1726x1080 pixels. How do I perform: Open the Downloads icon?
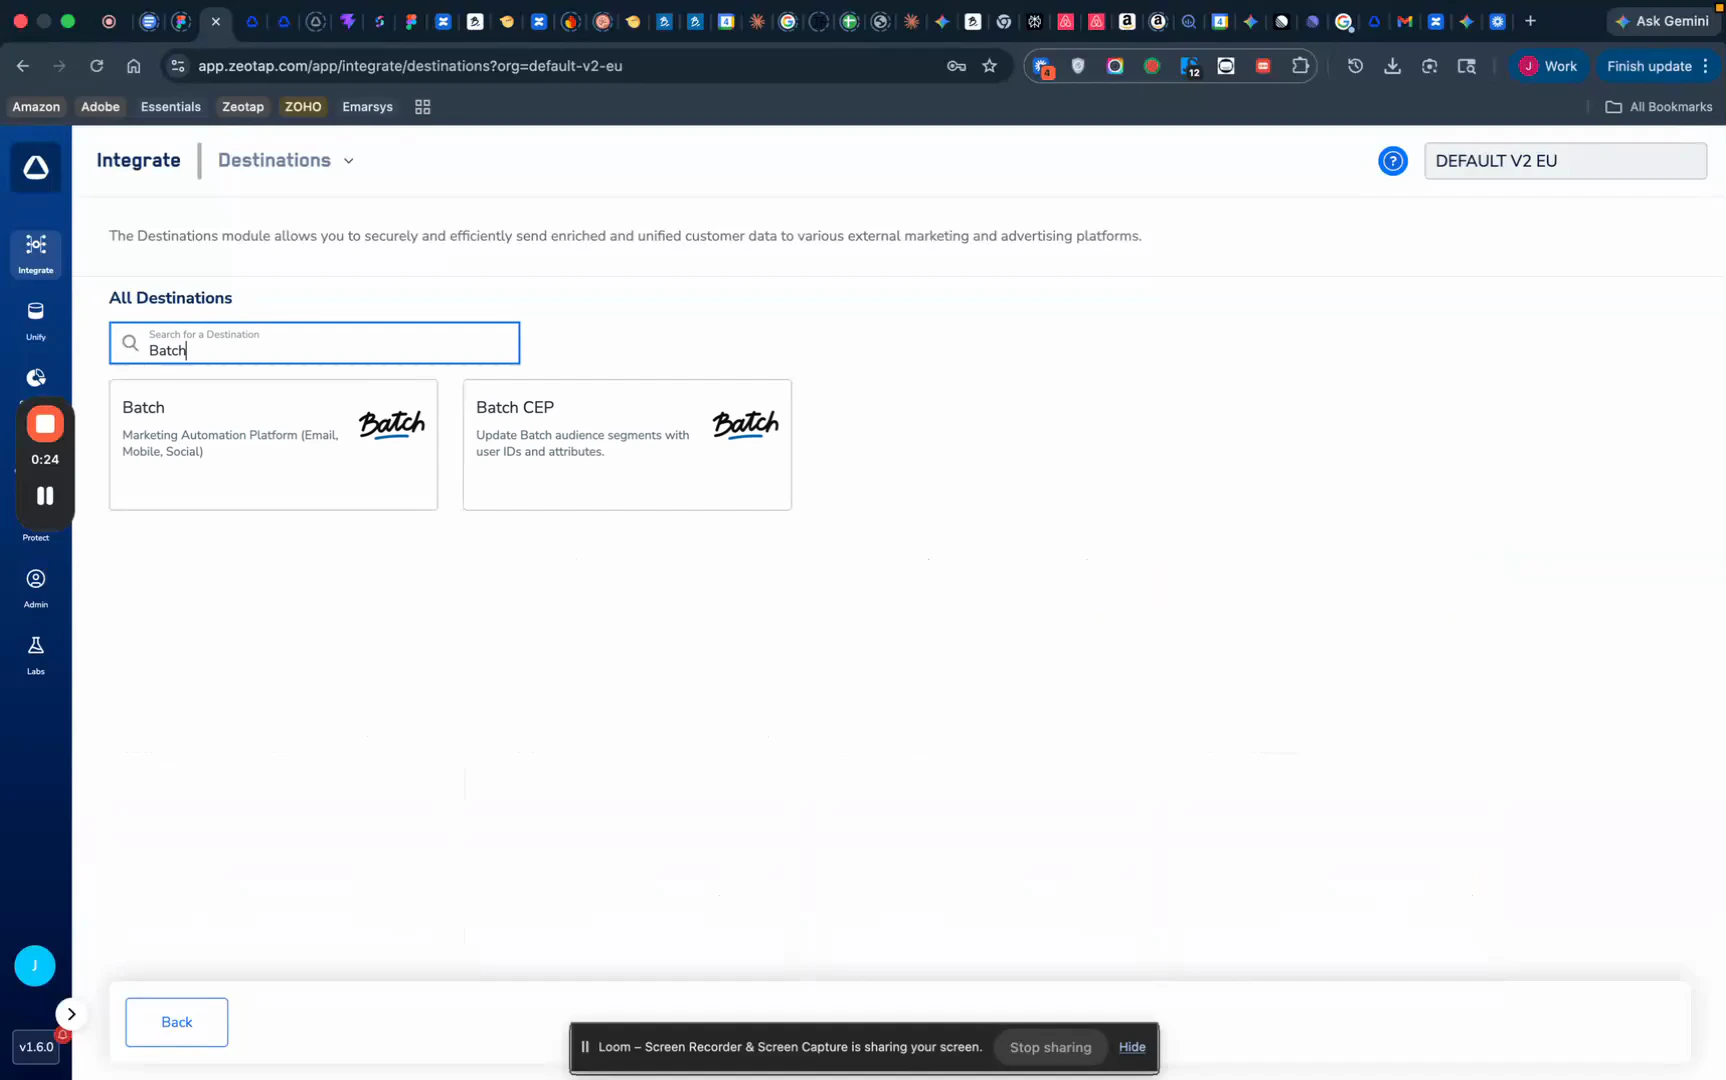[1392, 66]
